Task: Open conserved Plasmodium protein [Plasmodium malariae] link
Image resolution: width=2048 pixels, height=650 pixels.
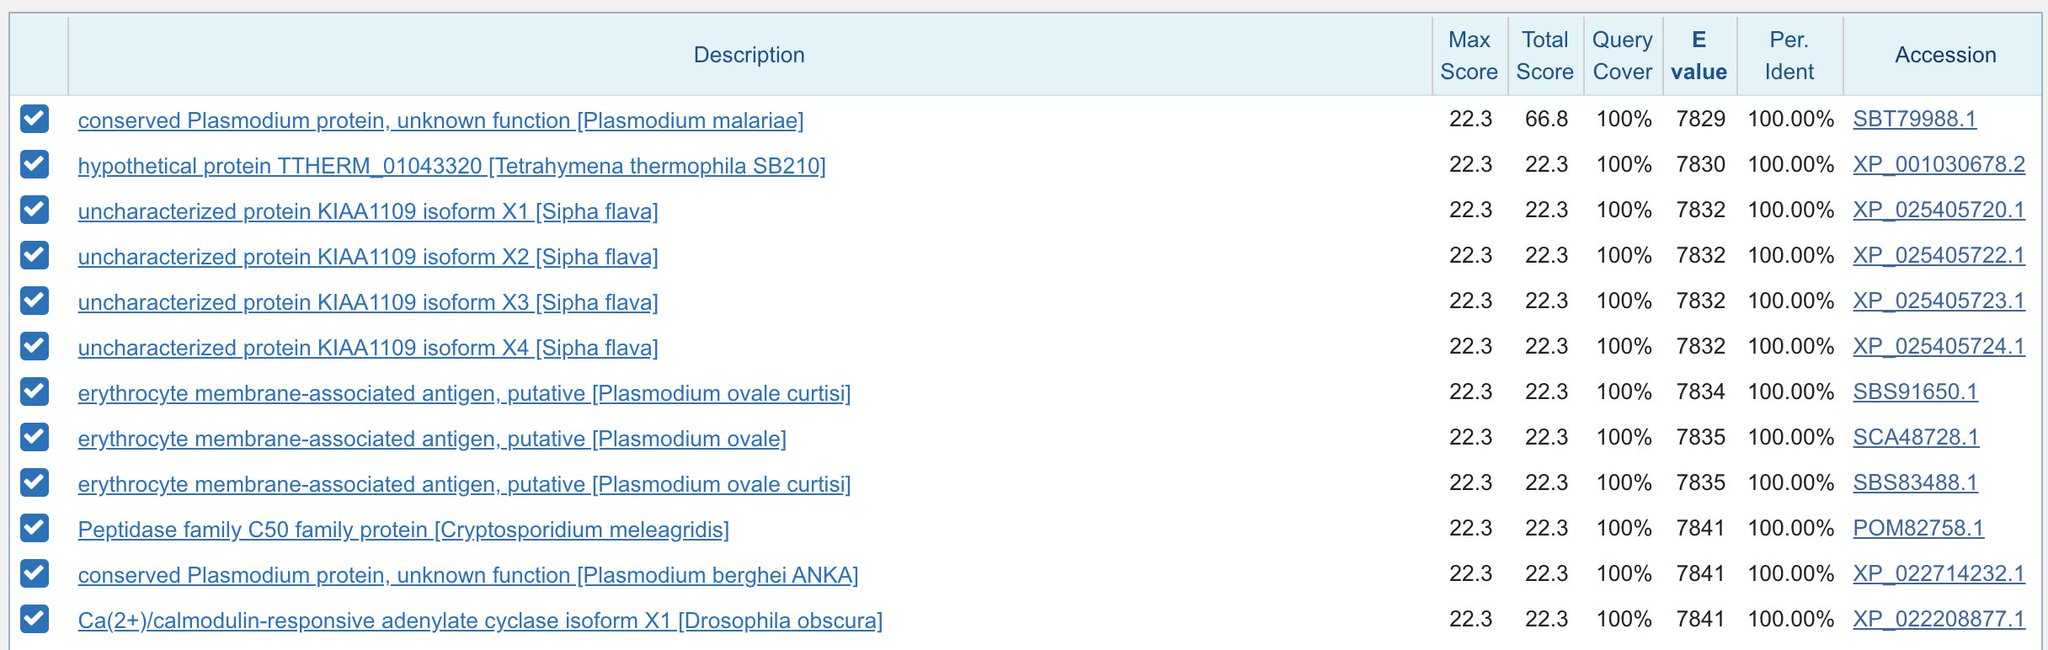Action: (x=441, y=120)
